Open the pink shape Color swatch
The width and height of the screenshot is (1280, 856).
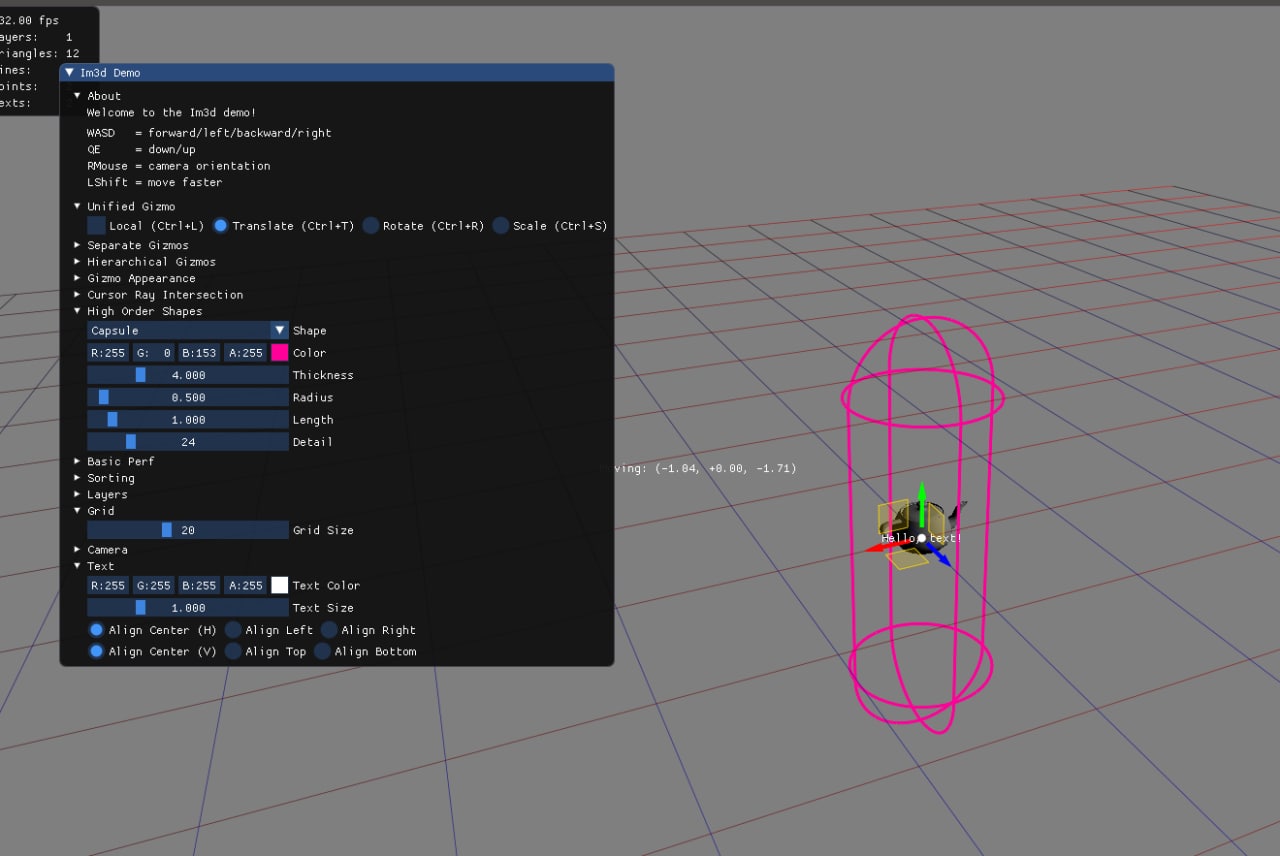(x=280, y=353)
